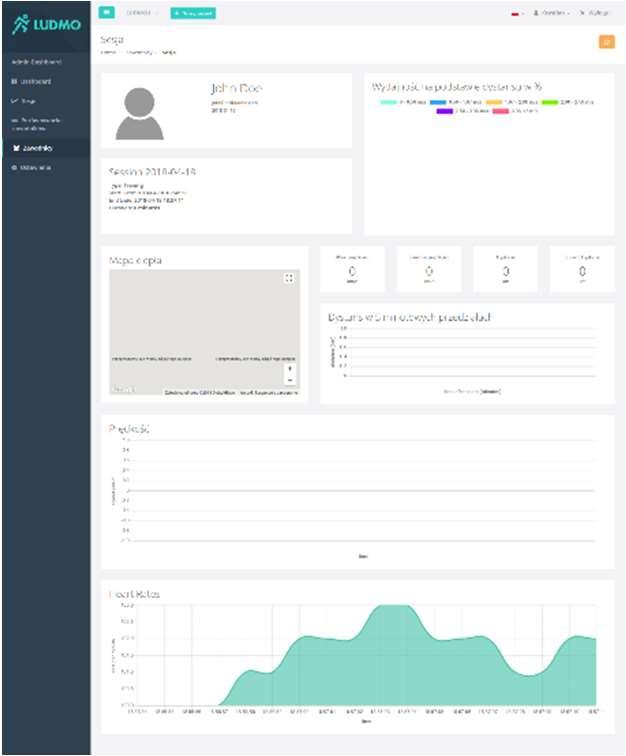Open the user account dropdown in the top bar
This screenshot has height=756, width=626.
coord(551,13)
